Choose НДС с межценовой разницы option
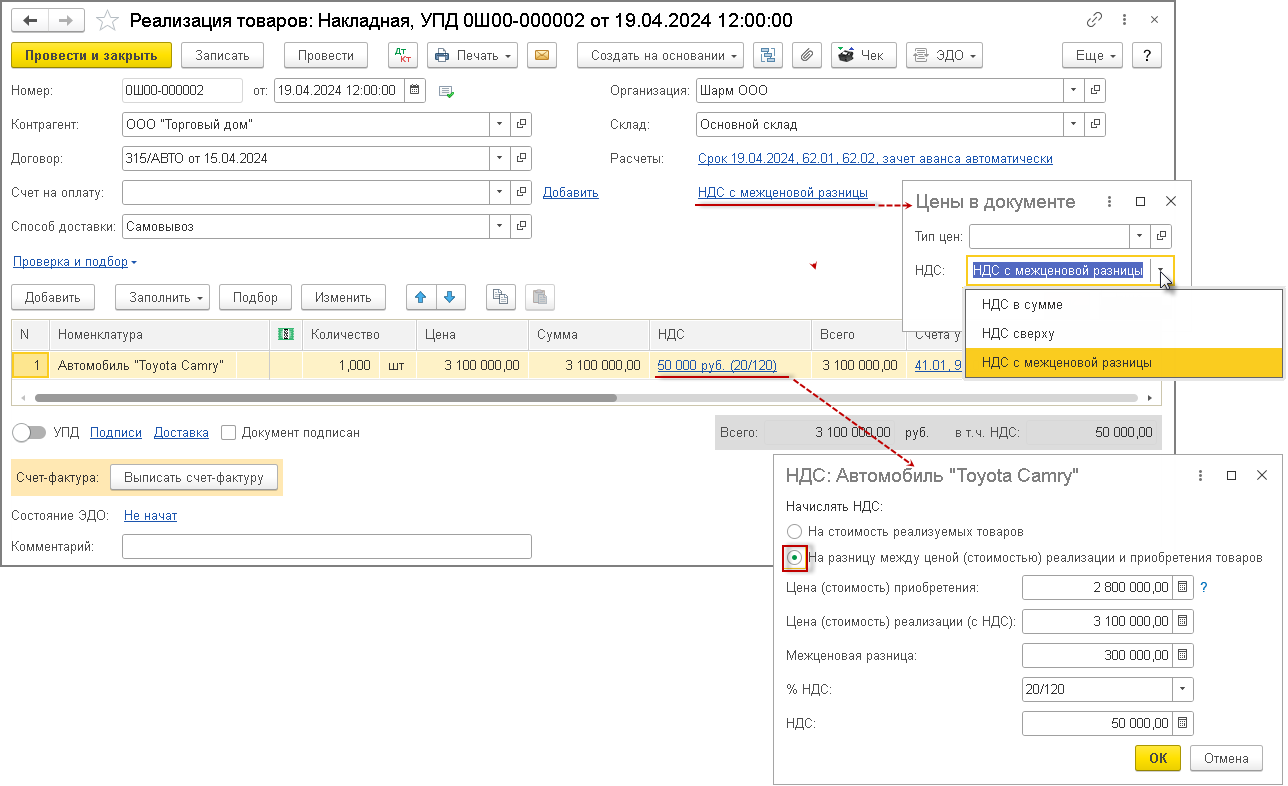The width and height of the screenshot is (1288, 786). (x=1123, y=362)
